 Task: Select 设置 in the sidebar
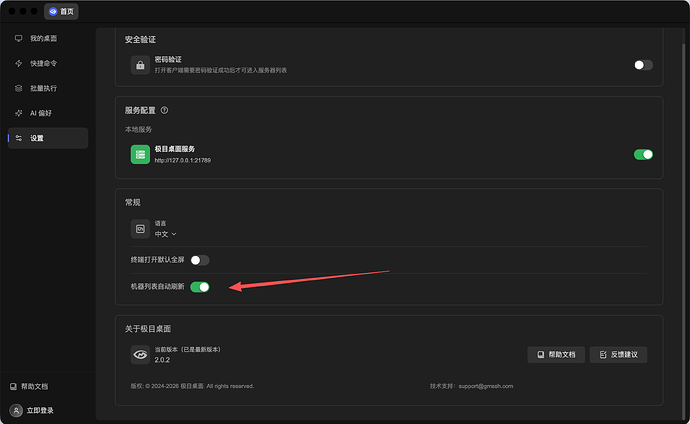48,138
